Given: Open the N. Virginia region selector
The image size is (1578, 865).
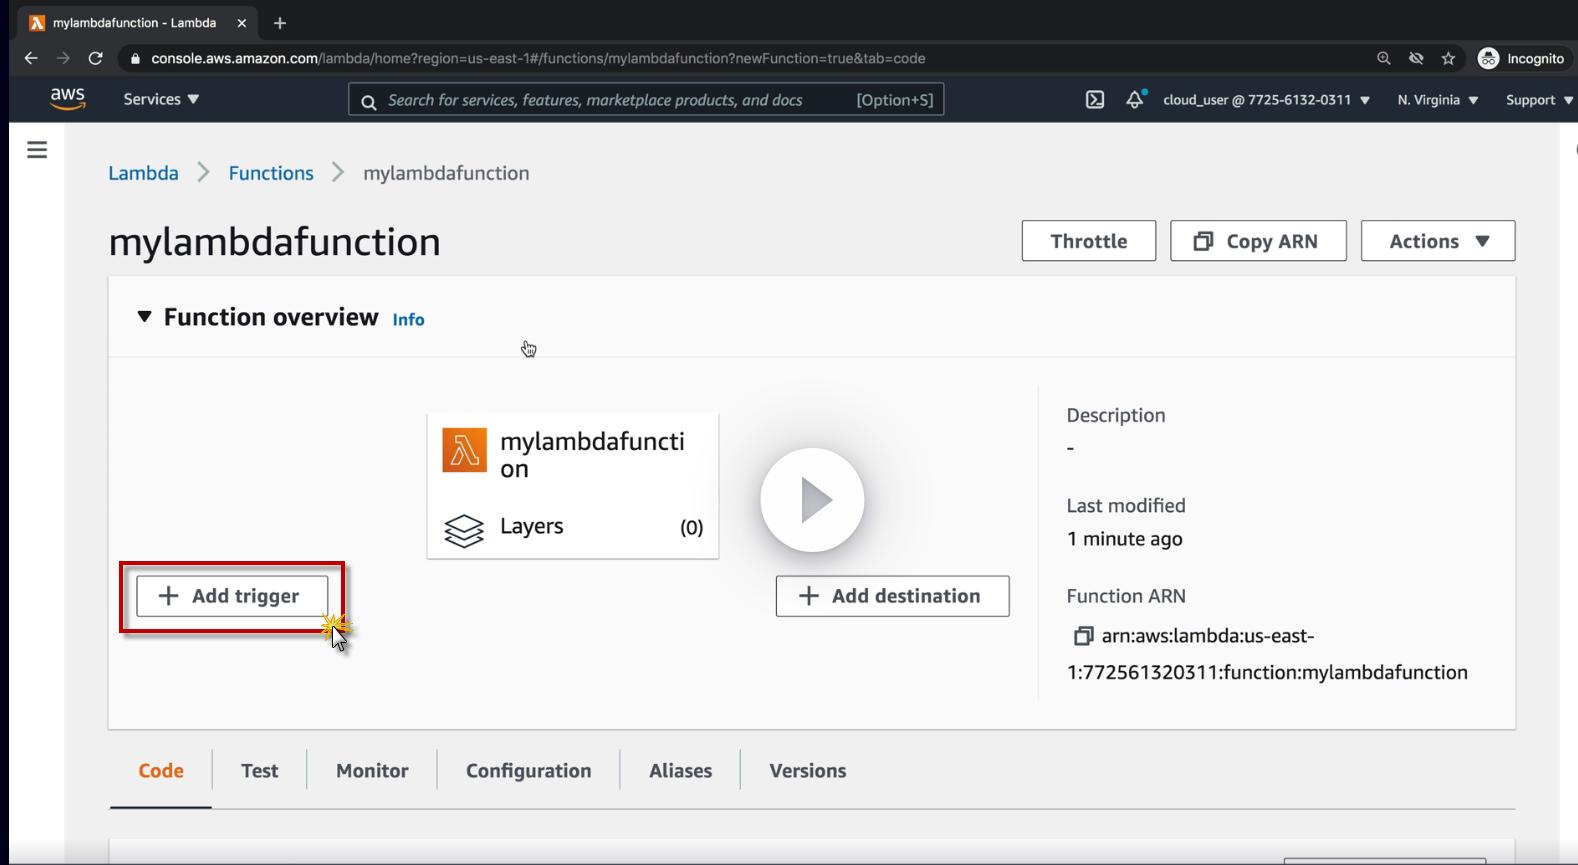Looking at the screenshot, I should click(1437, 100).
